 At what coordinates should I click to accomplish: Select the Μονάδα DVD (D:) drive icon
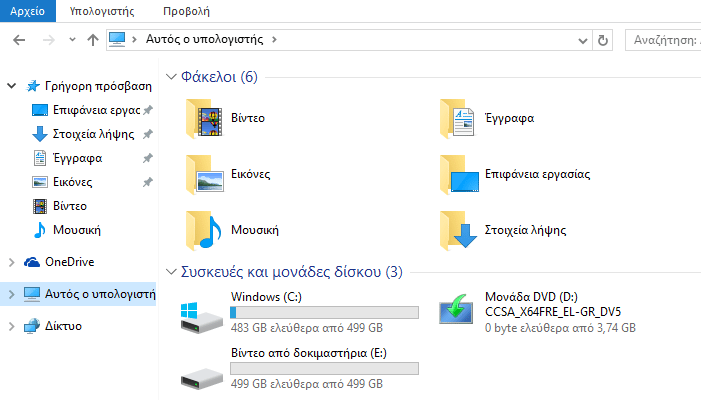tap(456, 309)
